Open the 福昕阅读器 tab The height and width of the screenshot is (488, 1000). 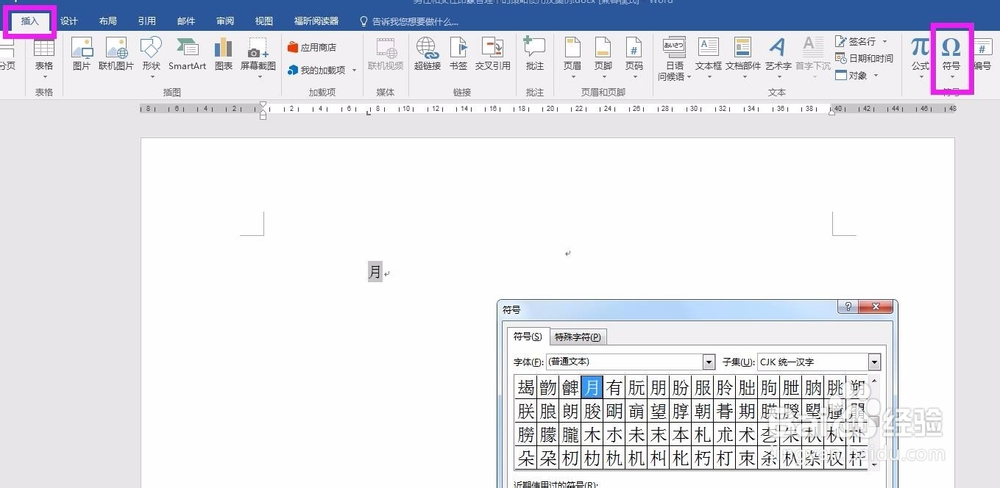click(316, 21)
